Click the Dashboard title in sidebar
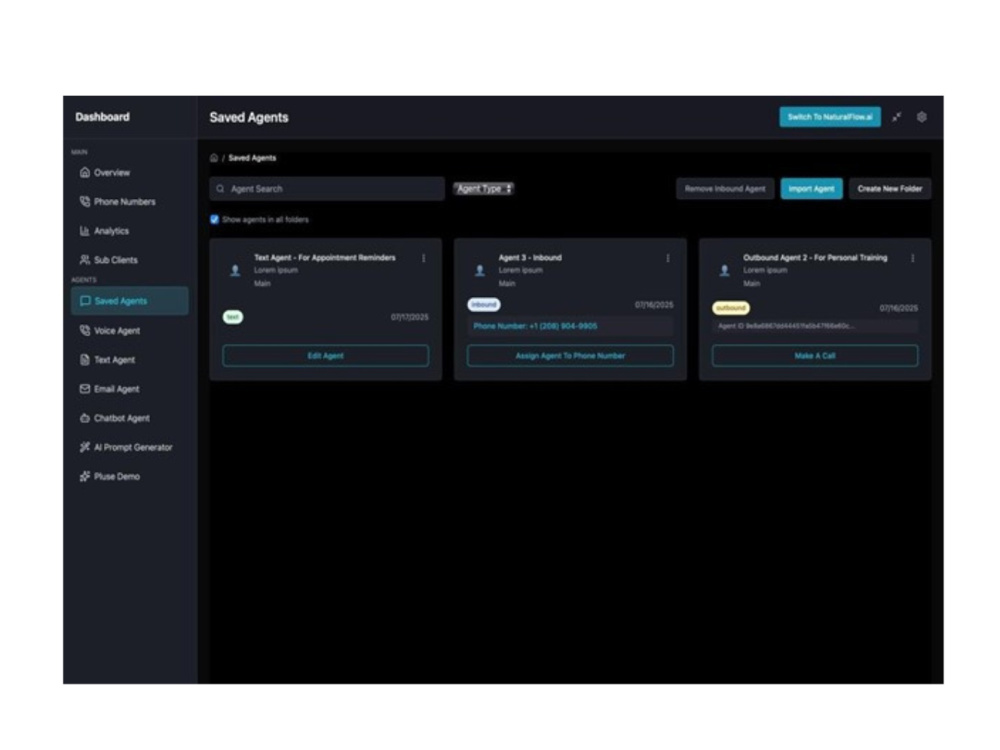This screenshot has height=750, width=1000. [103, 117]
